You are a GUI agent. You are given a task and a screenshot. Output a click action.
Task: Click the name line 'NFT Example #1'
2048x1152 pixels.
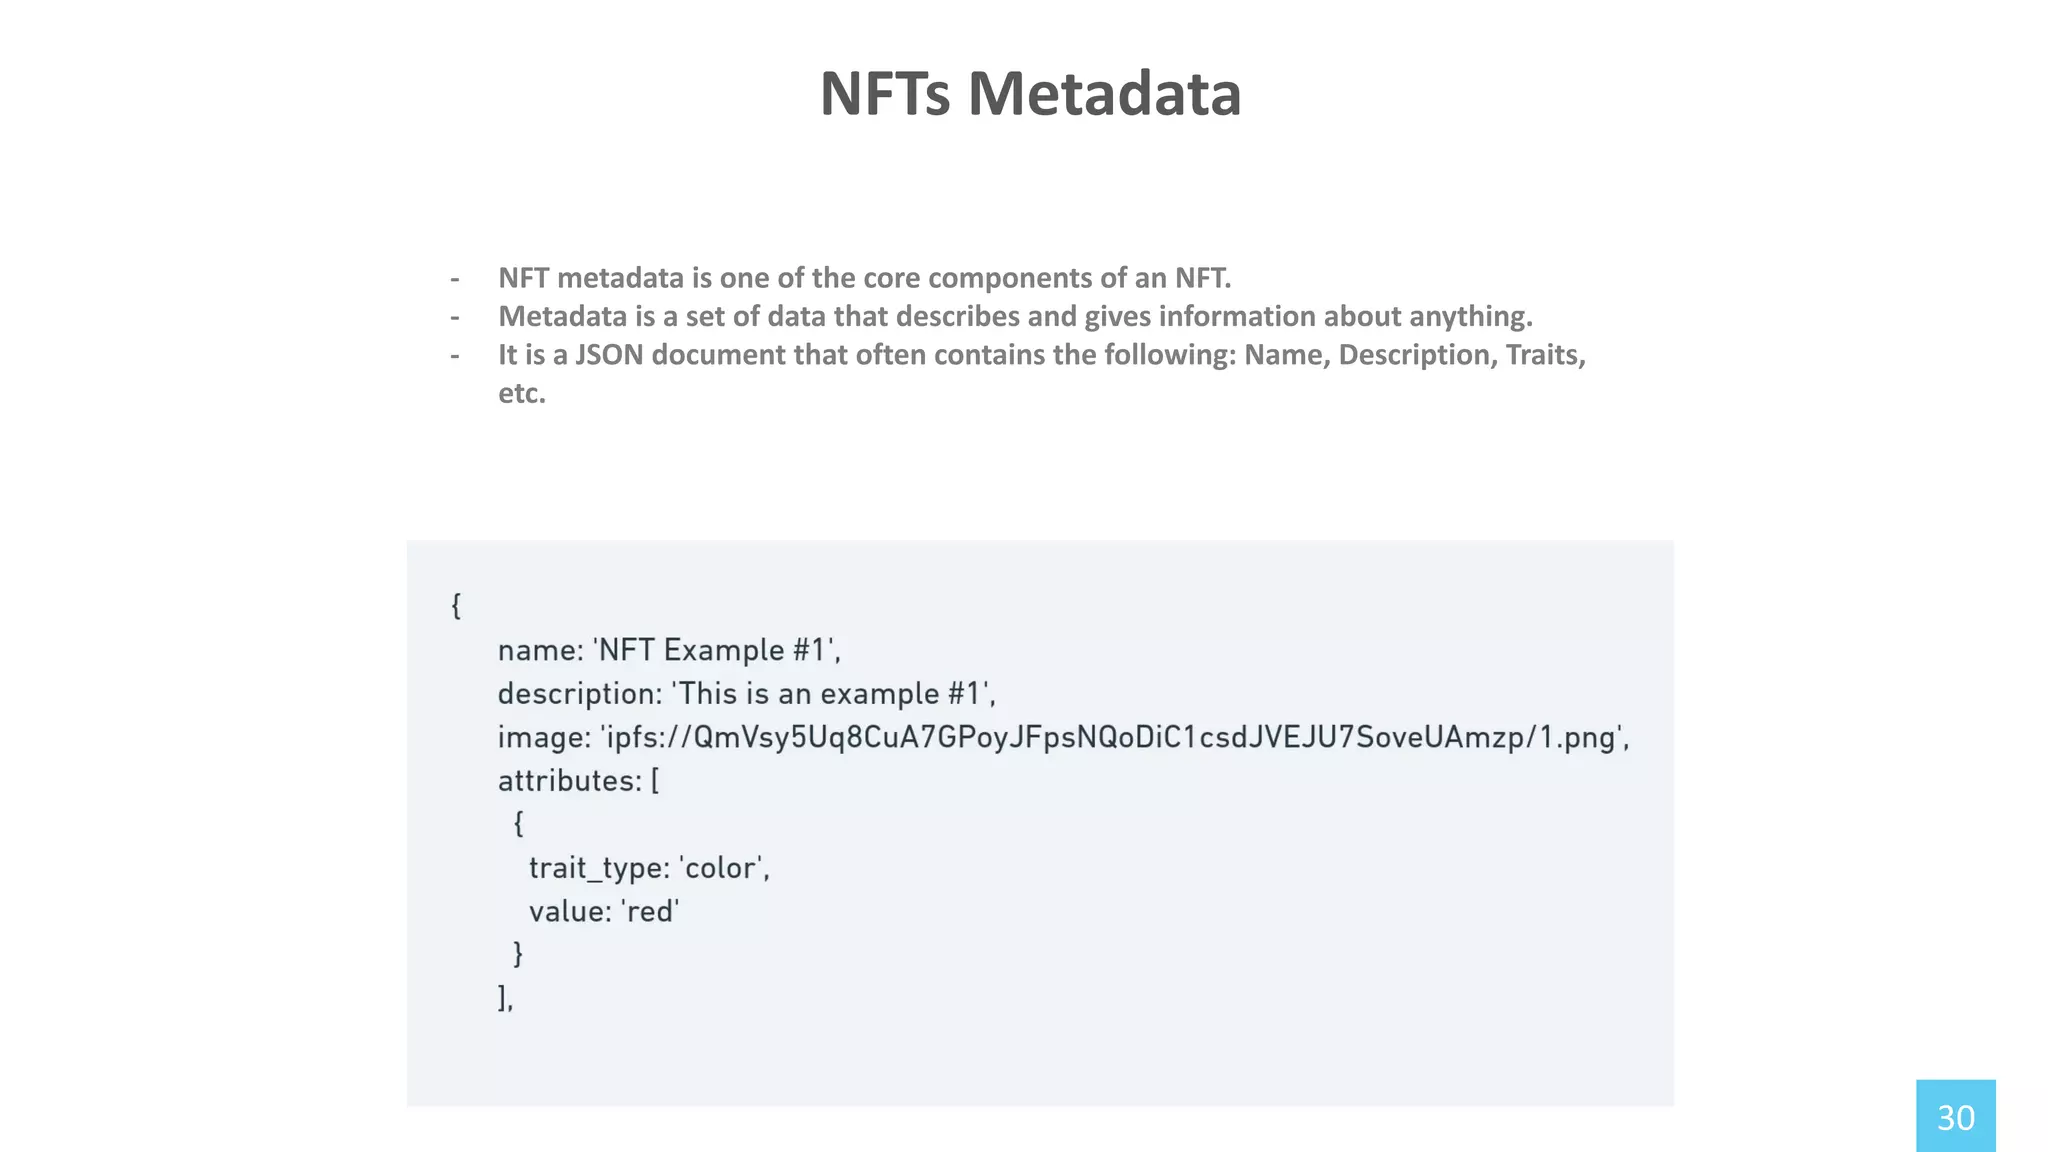669,650
